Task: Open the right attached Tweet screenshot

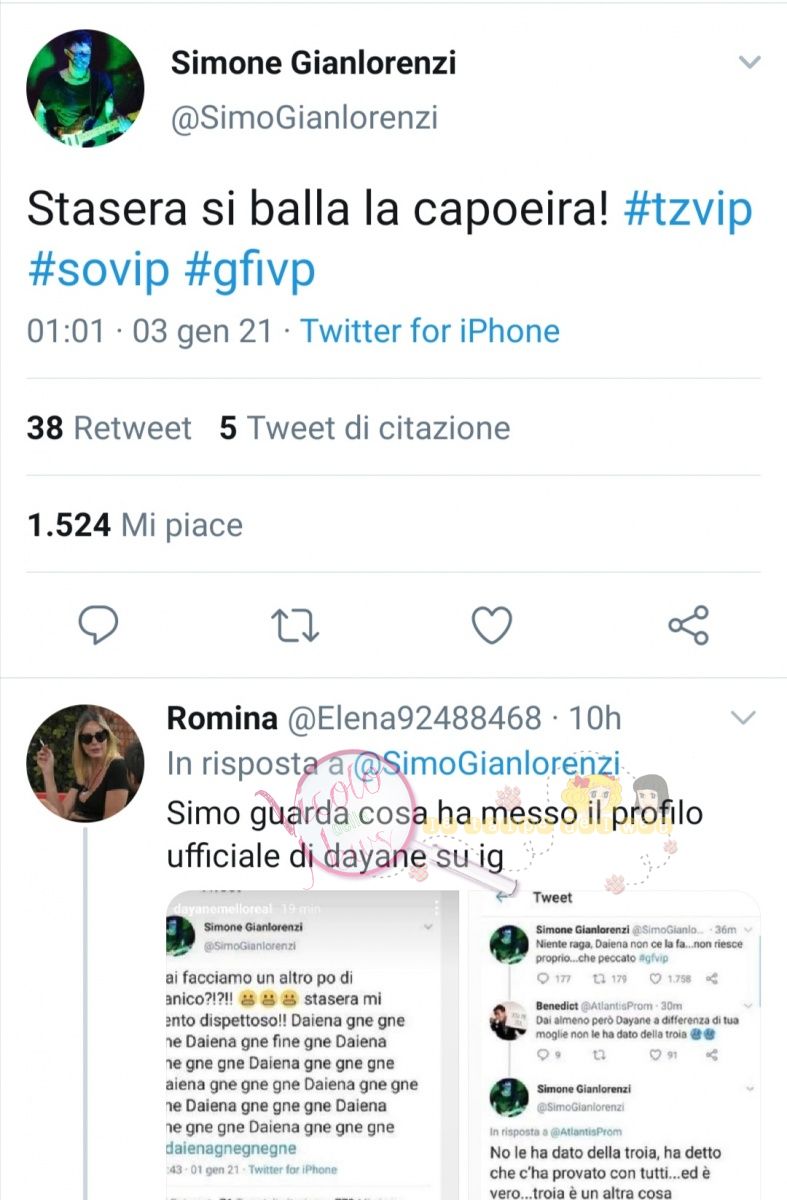Action: coord(619,1045)
